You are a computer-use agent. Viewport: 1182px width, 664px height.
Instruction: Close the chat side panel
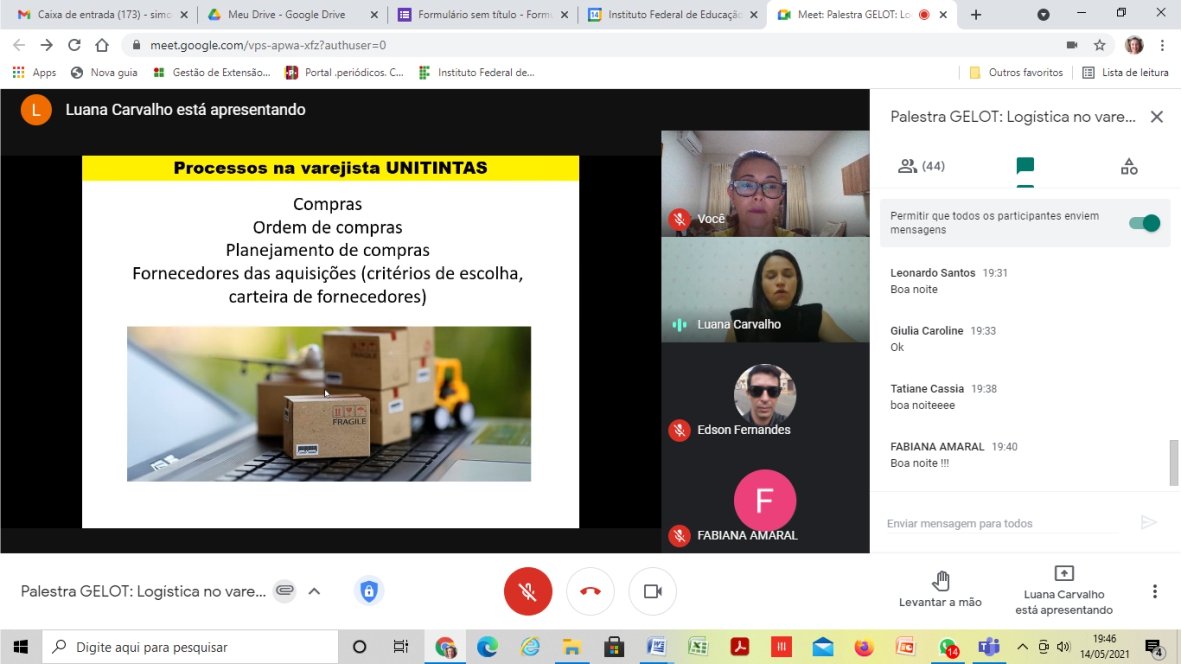click(x=1156, y=117)
